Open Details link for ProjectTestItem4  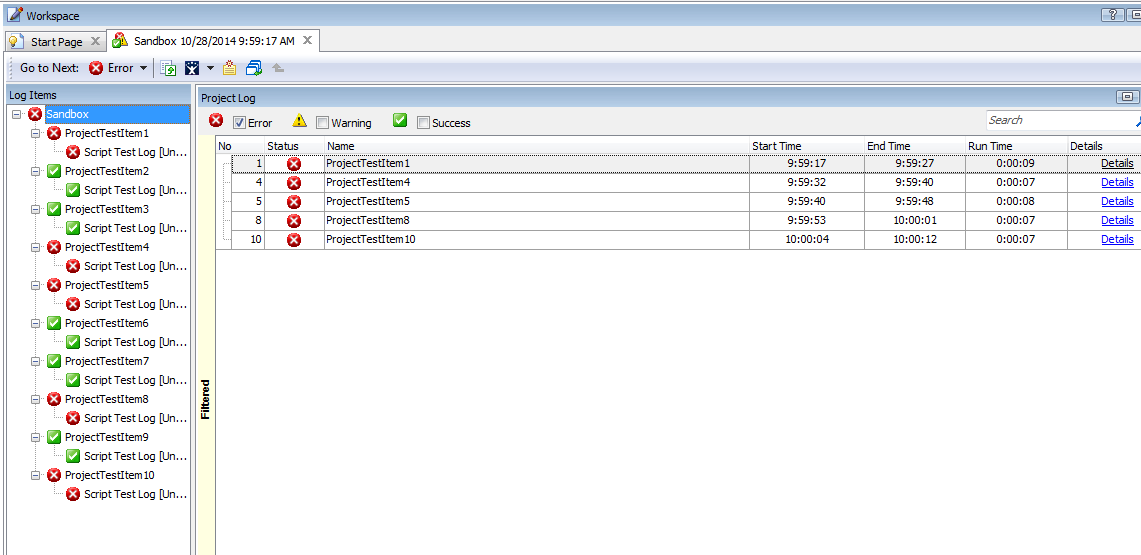[x=1117, y=182]
